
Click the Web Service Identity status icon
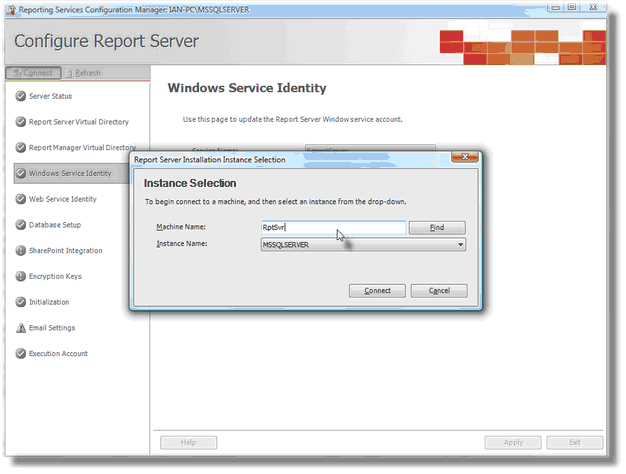[20, 199]
